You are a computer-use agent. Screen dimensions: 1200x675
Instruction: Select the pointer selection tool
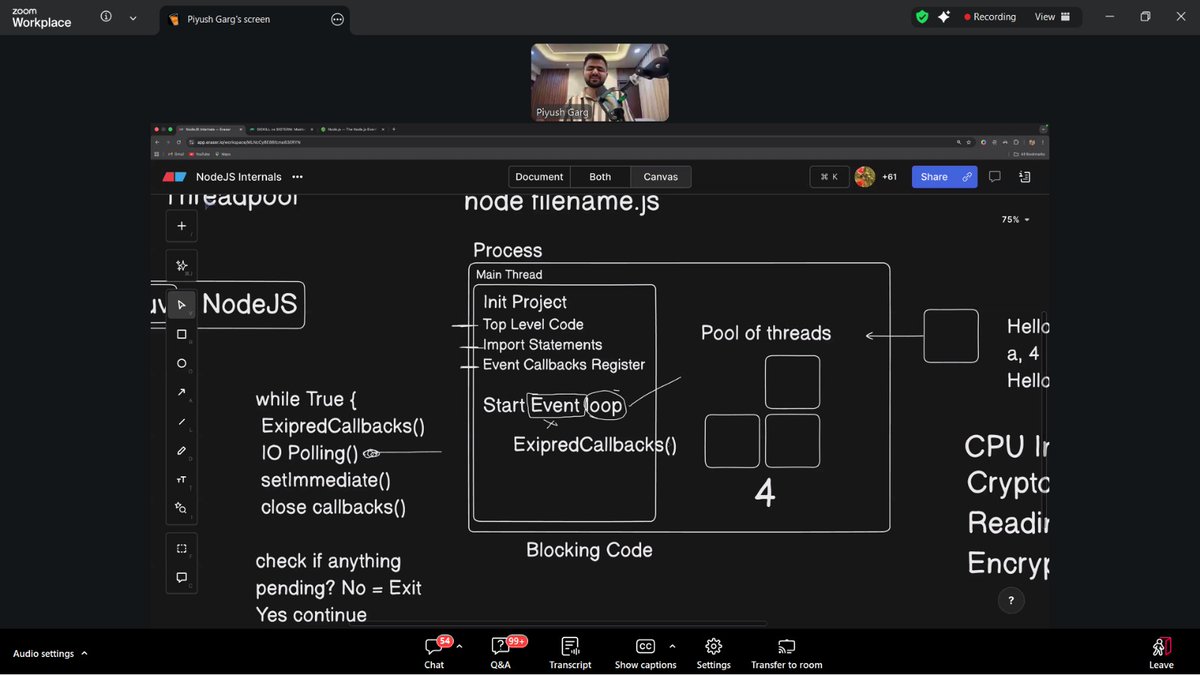[181, 305]
